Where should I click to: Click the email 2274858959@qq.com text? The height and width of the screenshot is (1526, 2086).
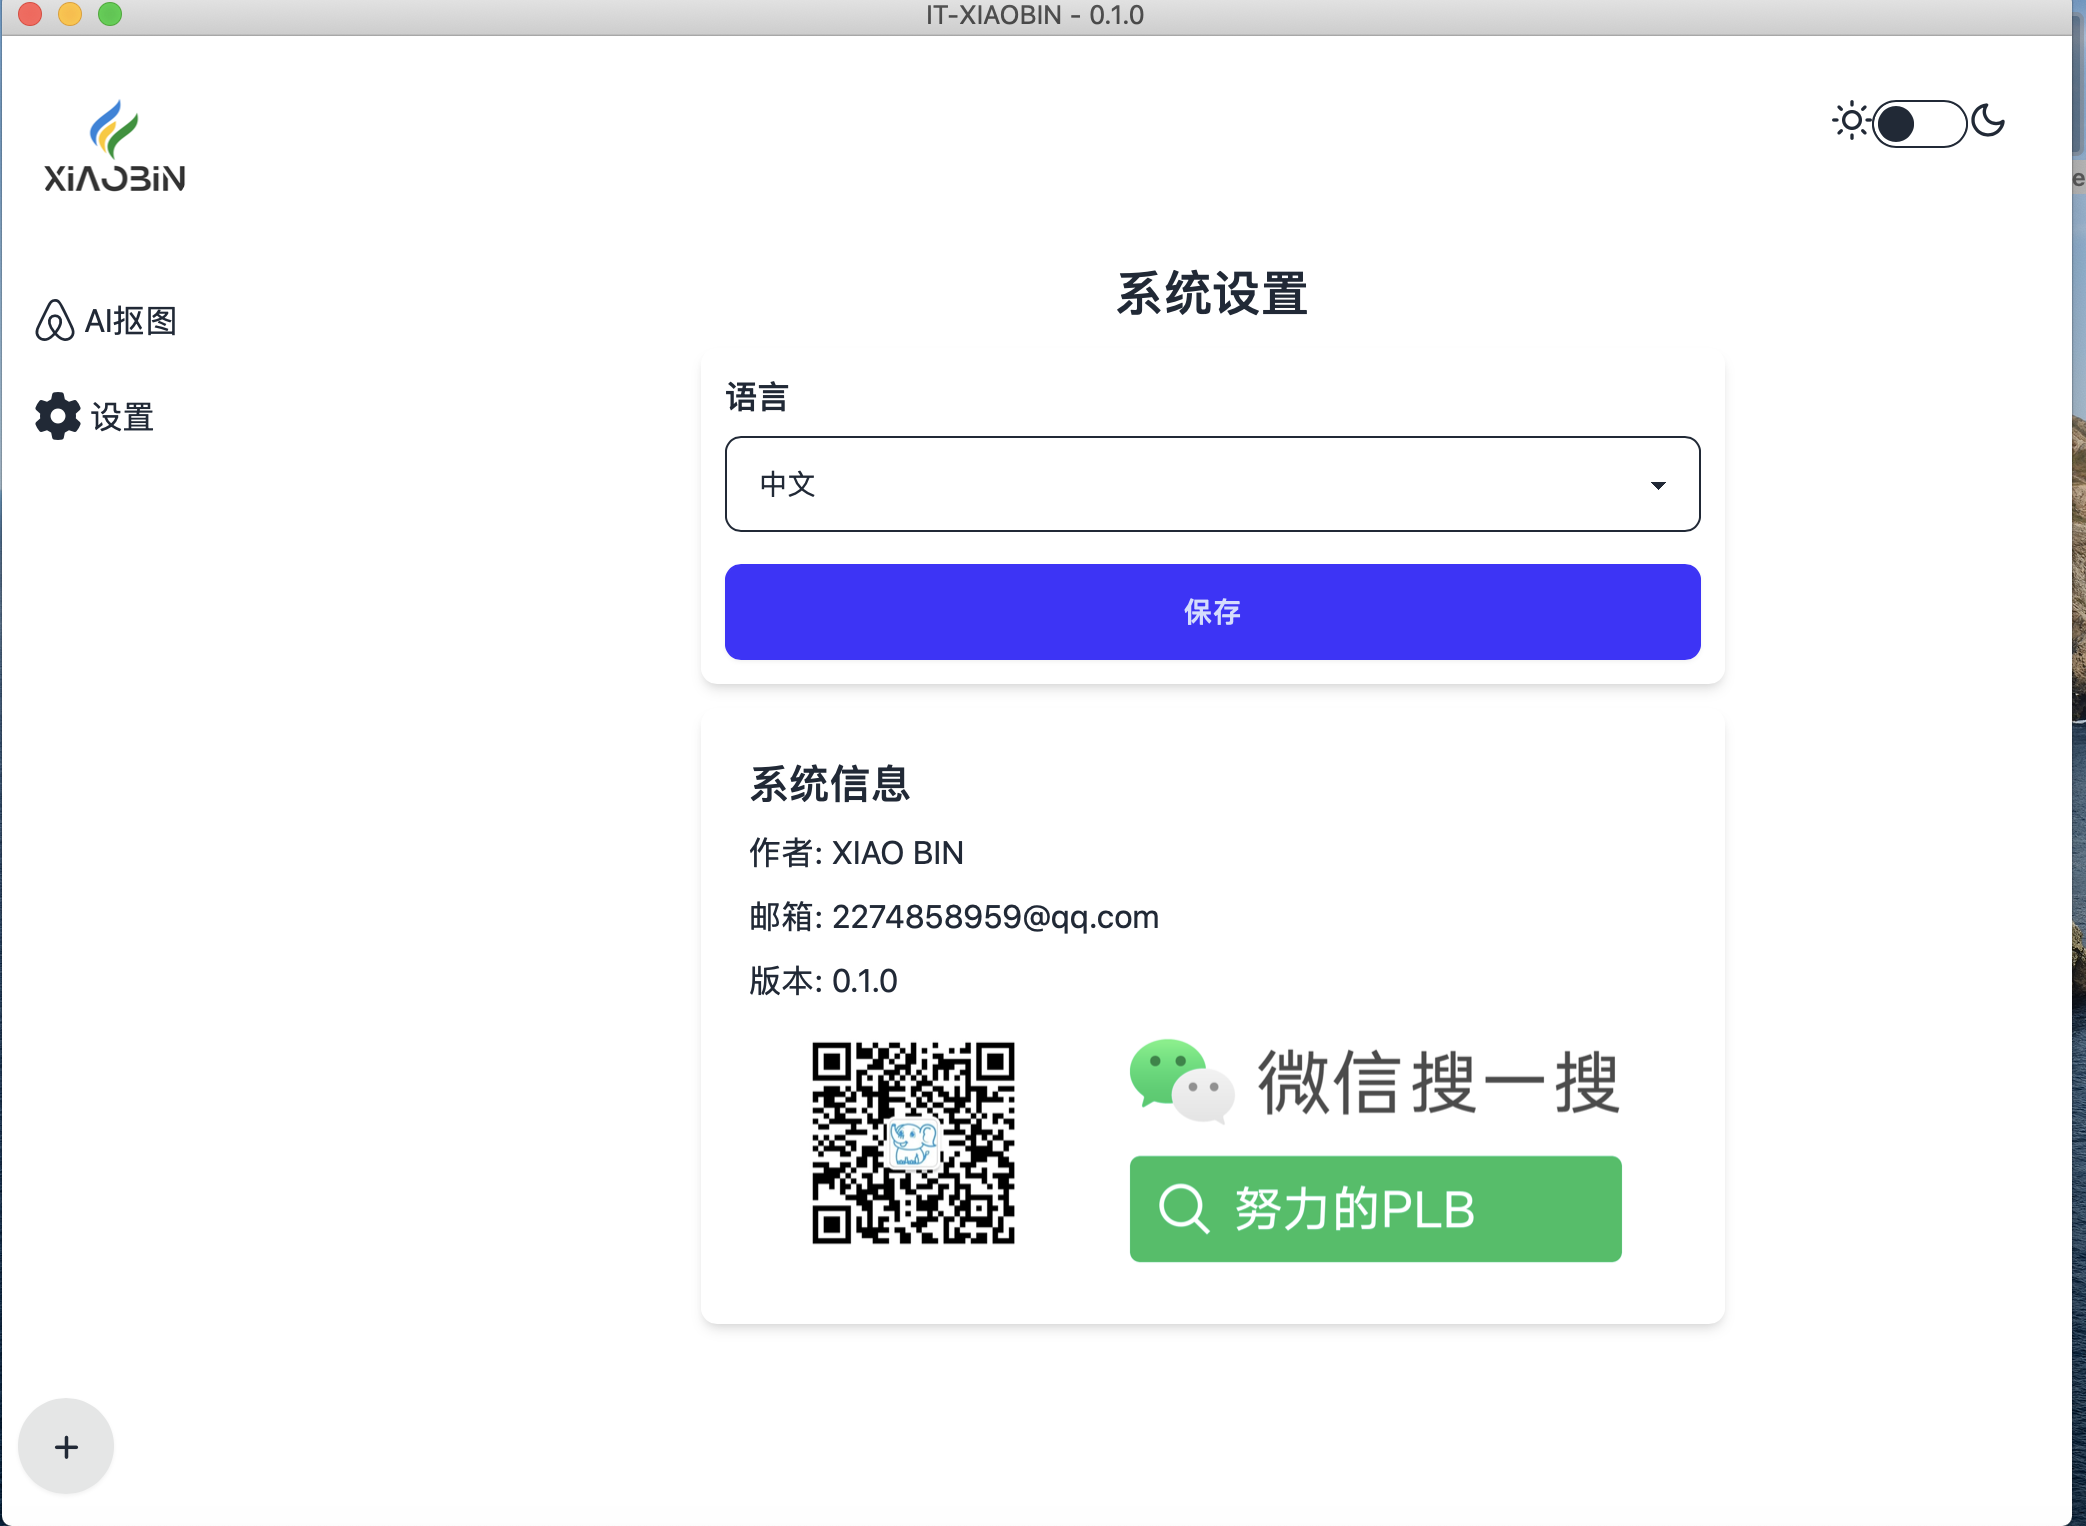pyautogui.click(x=994, y=917)
